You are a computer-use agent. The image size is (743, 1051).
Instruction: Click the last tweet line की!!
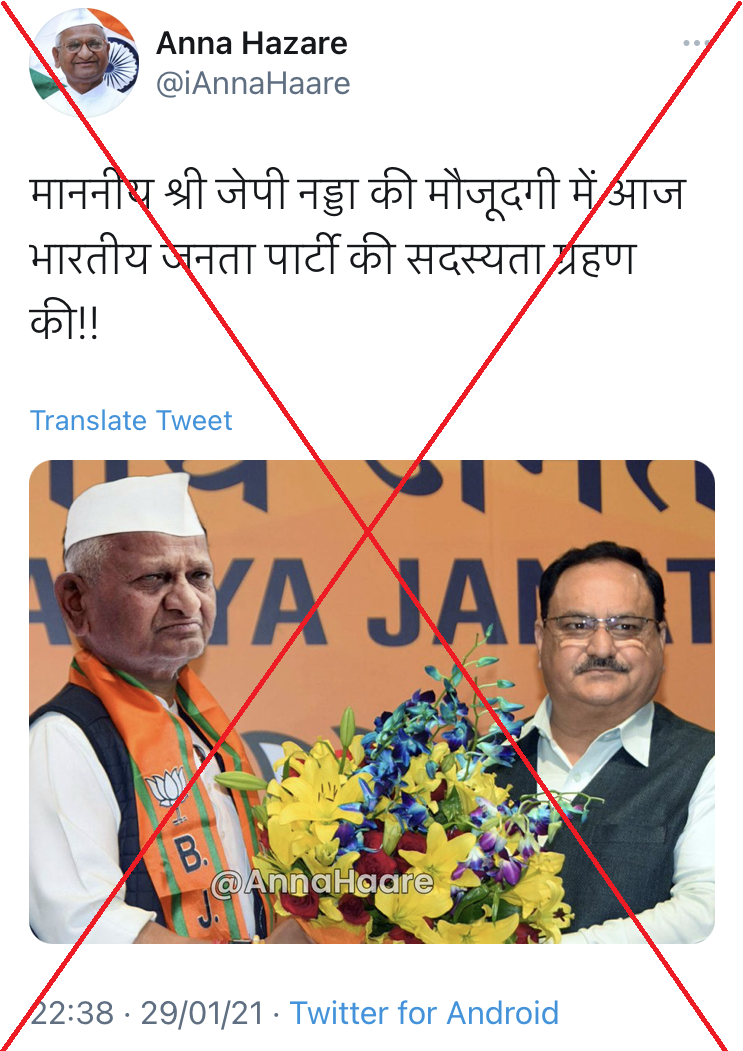(64, 321)
